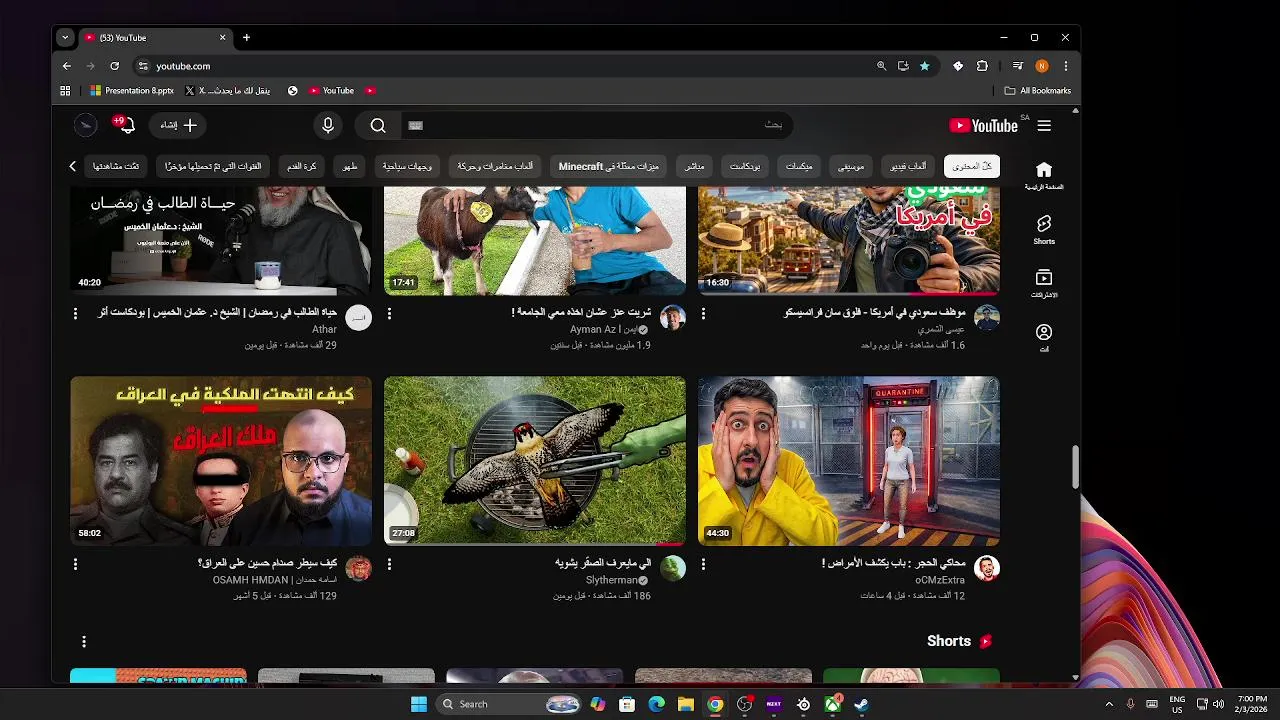Click the Athar channel name
This screenshot has height=720, width=1280.
324,329
